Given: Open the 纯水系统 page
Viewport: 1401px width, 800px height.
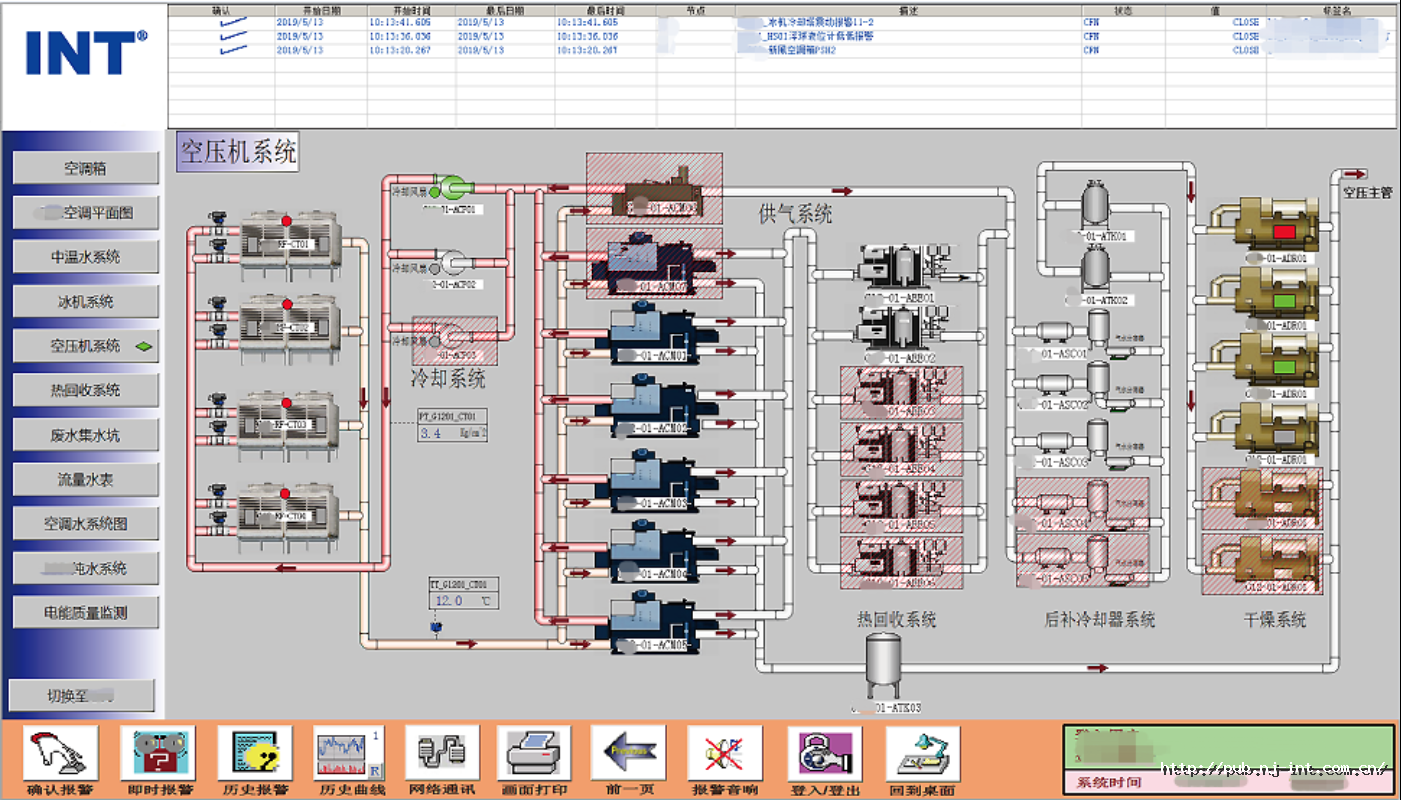Looking at the screenshot, I should (86, 568).
